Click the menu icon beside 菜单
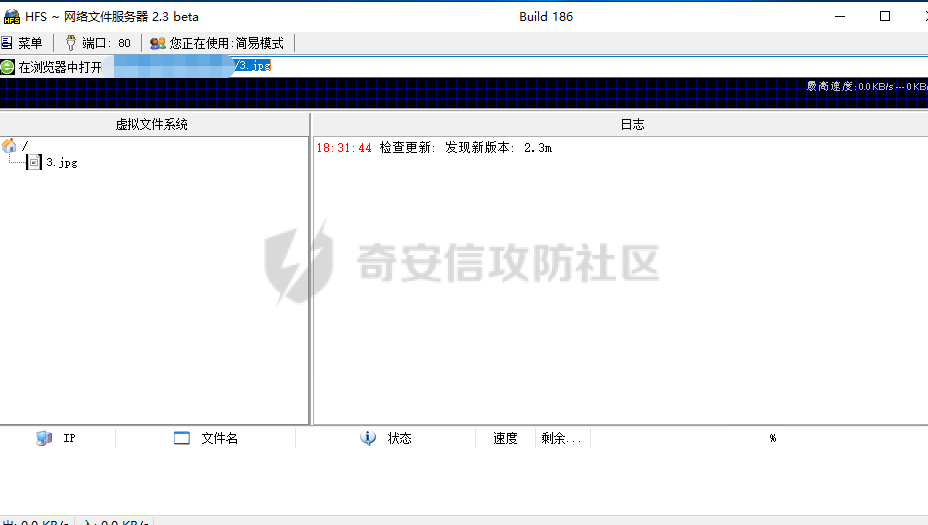 point(7,43)
